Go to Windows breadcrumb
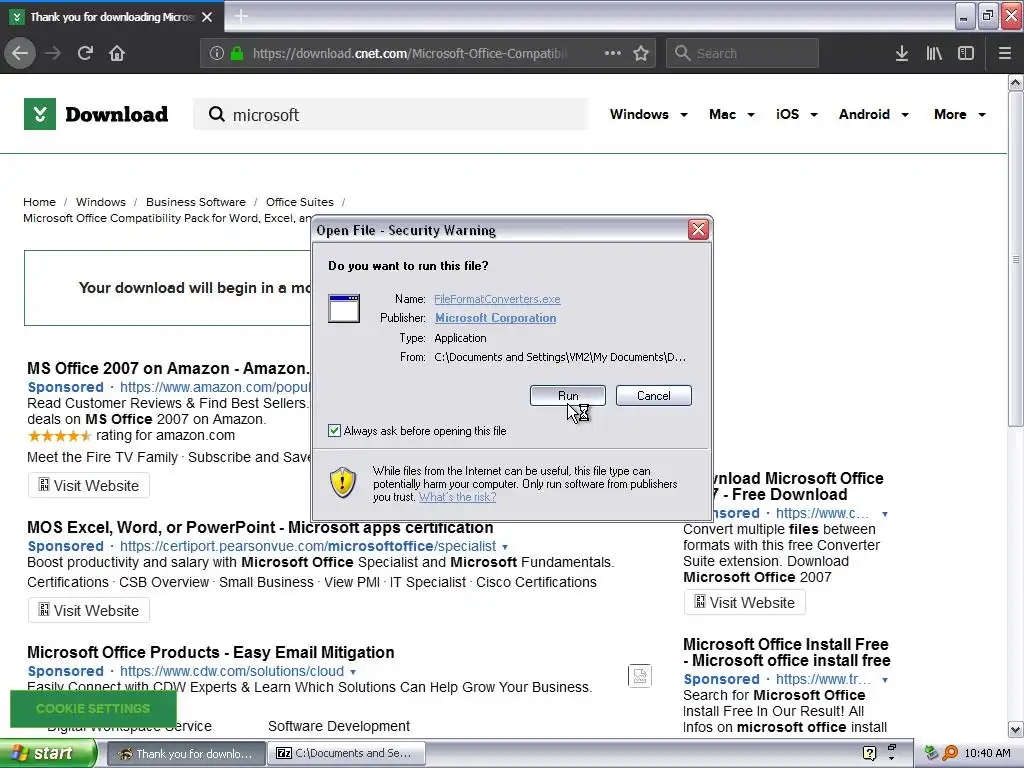 click(101, 202)
